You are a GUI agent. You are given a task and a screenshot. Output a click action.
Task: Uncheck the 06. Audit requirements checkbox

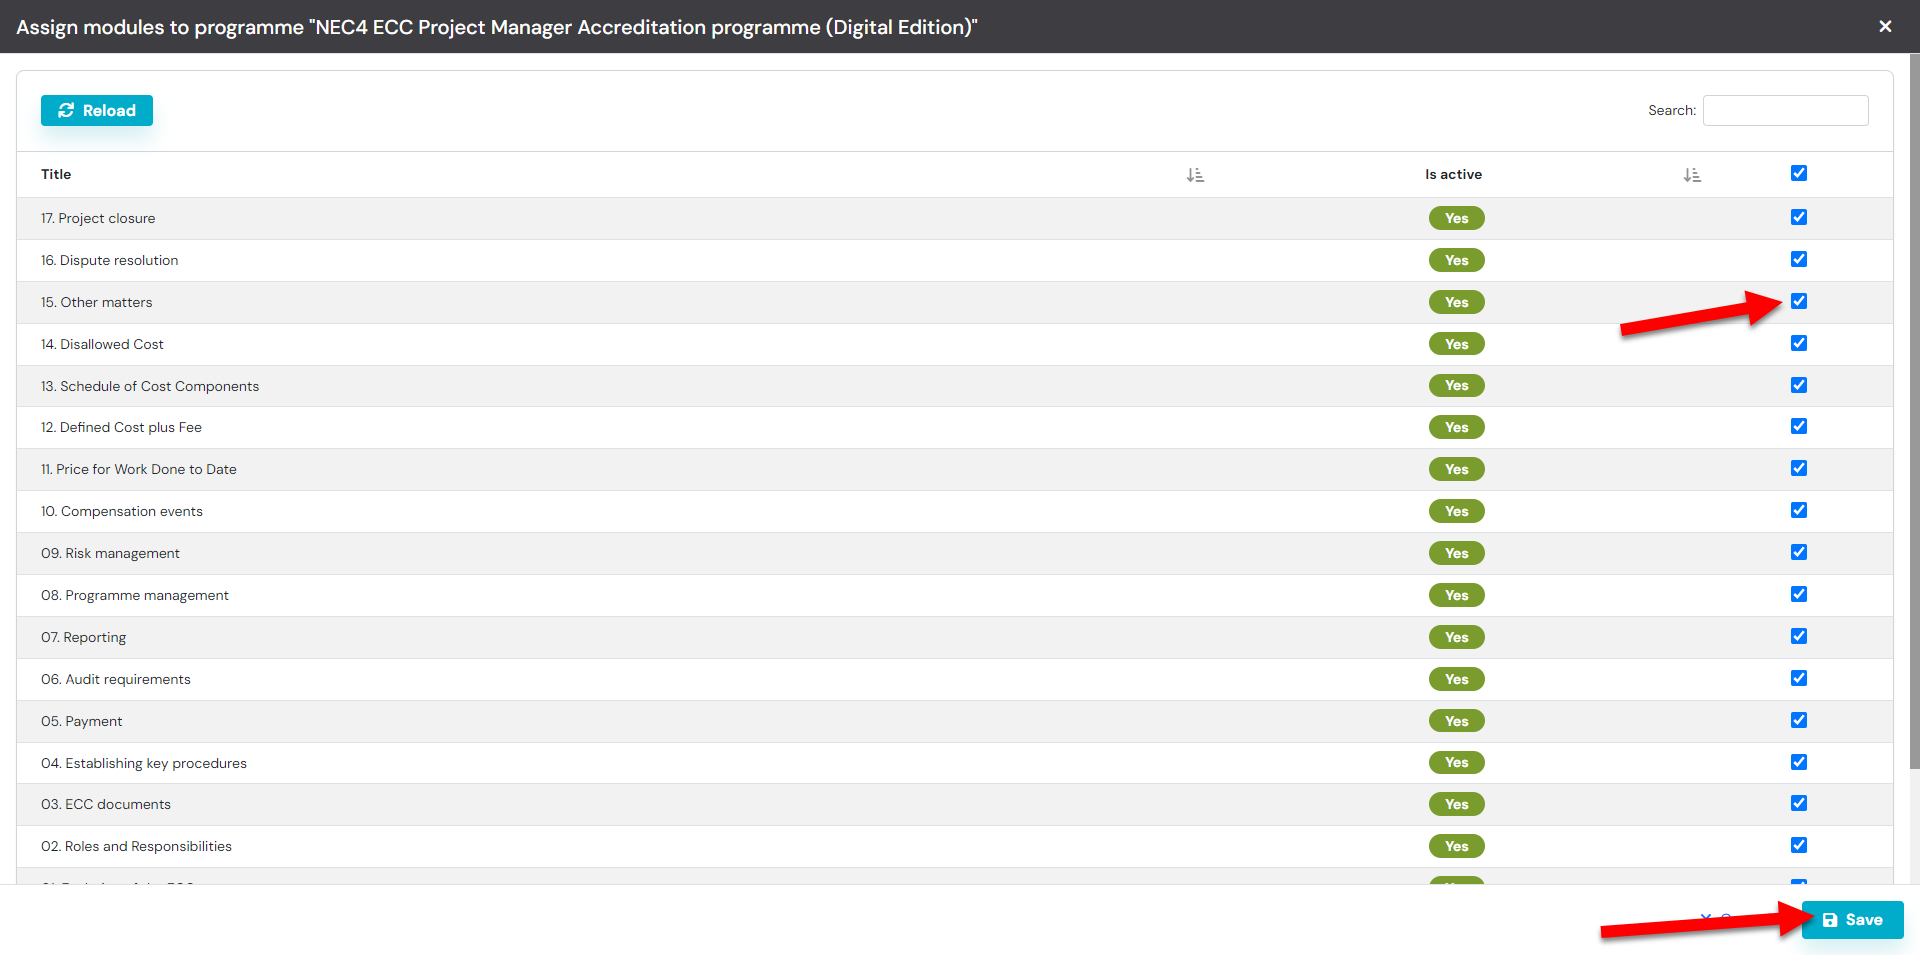pyautogui.click(x=1799, y=678)
